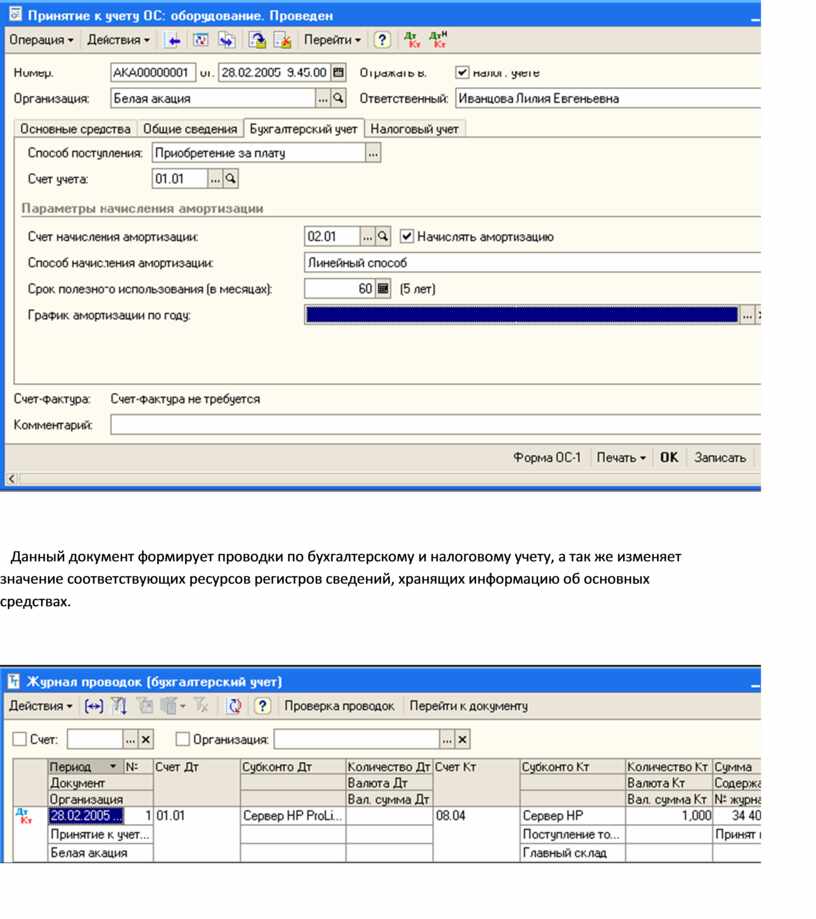Click the double-arrow input-based-on icon
Image resolution: width=816 pixels, height=919 pixels.
226,40
